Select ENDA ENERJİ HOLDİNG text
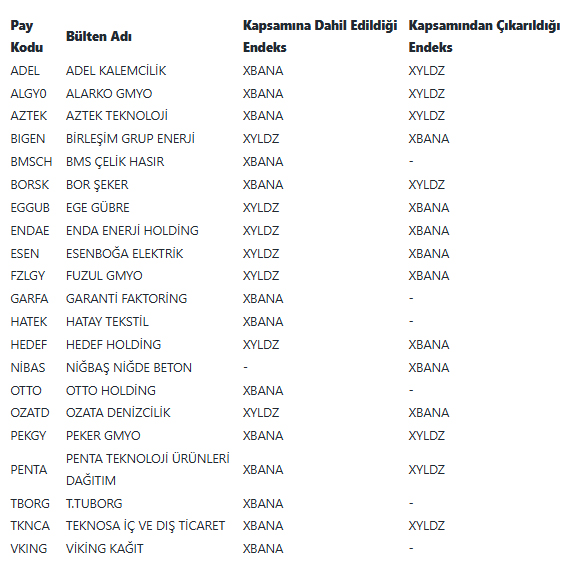566x563 pixels. tap(132, 231)
